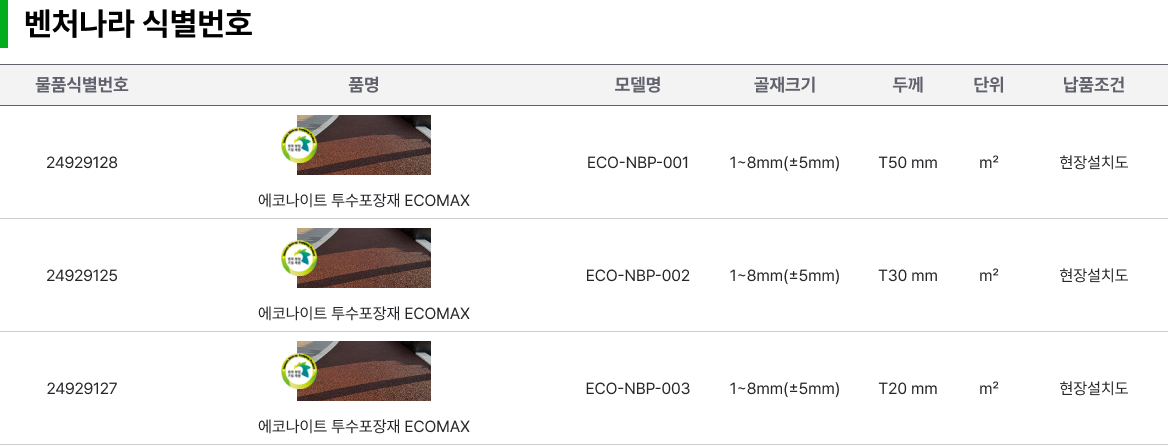Click the 골재크기 column header
1168x445 pixels.
[x=784, y=85]
